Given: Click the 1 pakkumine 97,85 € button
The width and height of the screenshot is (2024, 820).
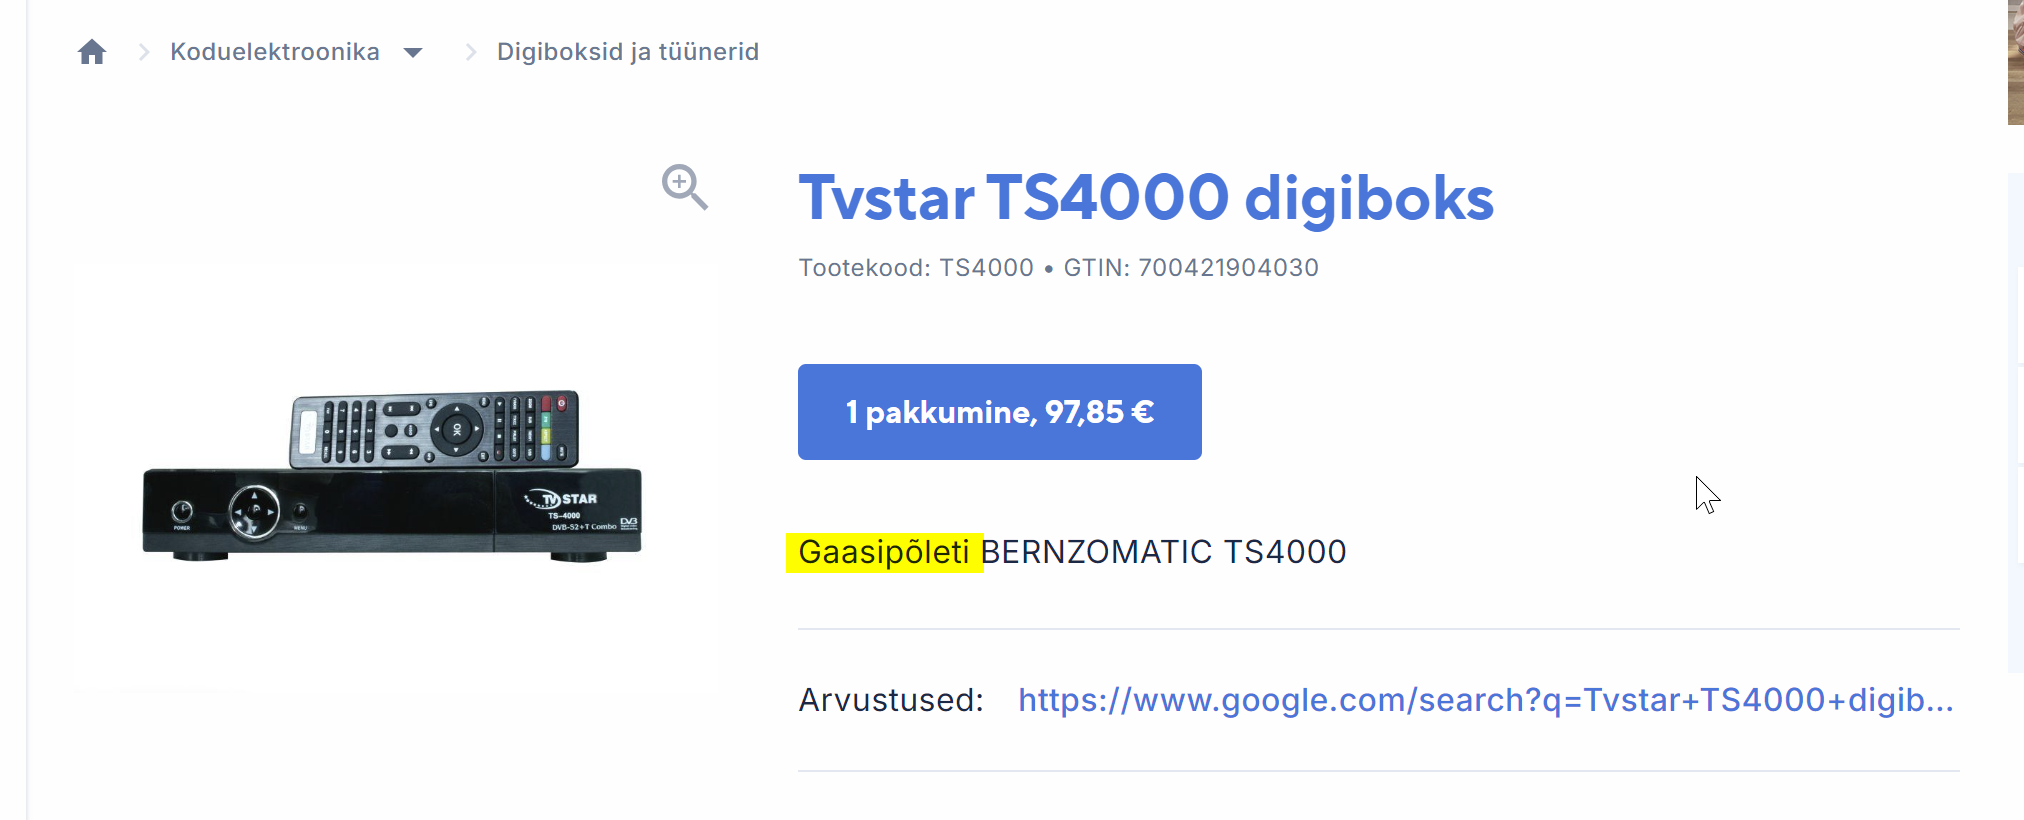Looking at the screenshot, I should coord(1000,412).
